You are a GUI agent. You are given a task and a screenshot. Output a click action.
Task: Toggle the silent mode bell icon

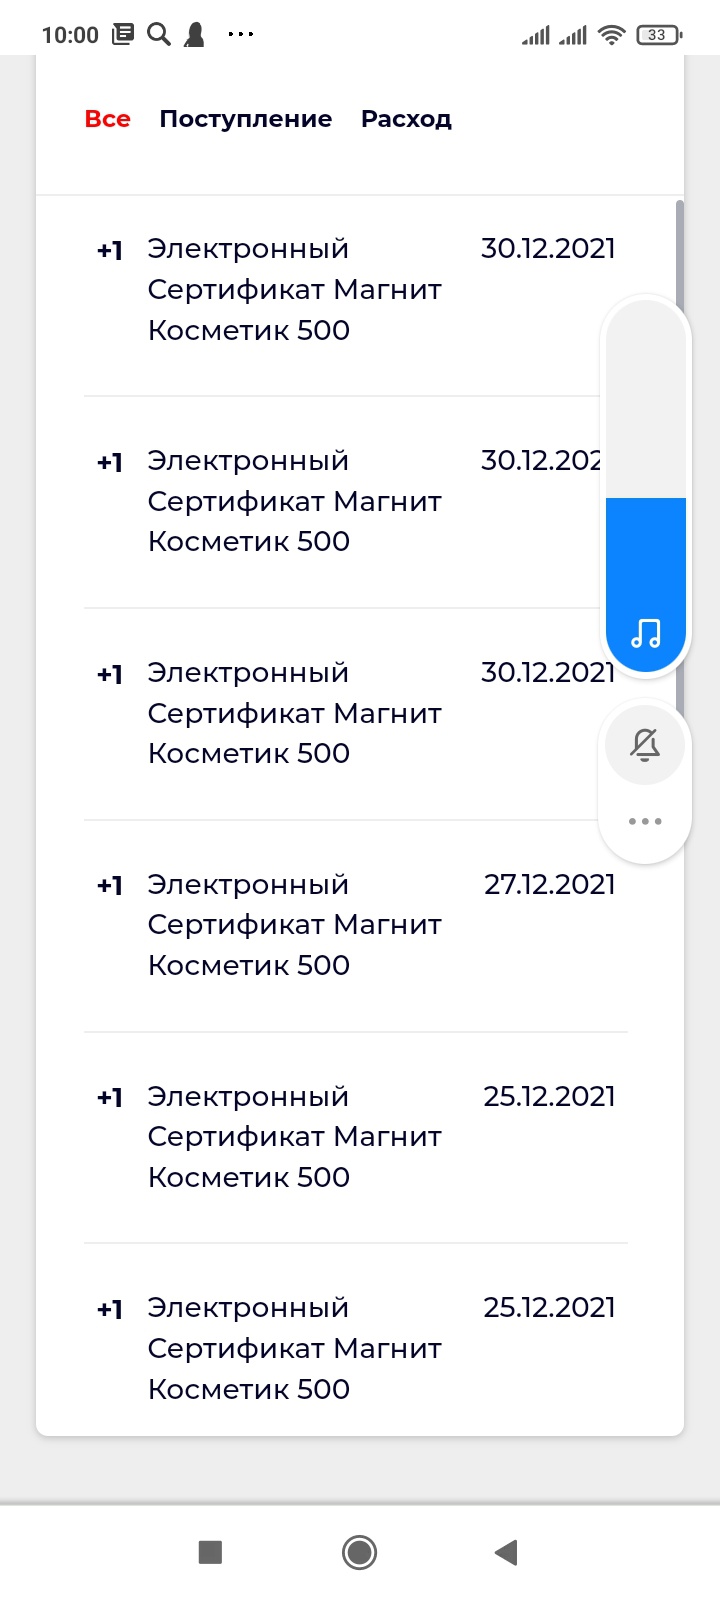pos(645,745)
